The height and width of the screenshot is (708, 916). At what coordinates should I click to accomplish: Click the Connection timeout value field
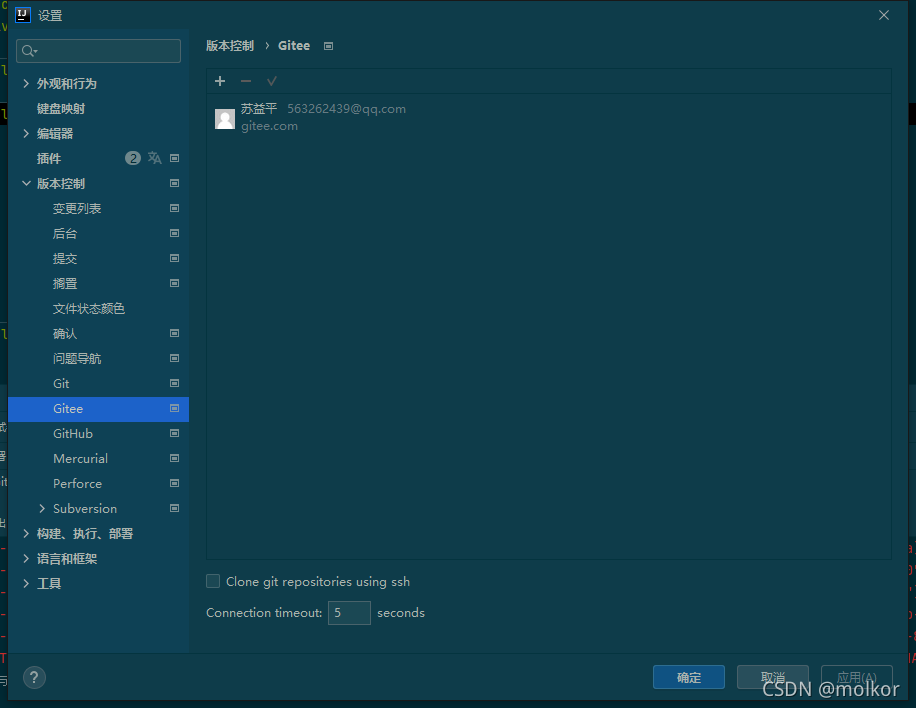point(349,613)
